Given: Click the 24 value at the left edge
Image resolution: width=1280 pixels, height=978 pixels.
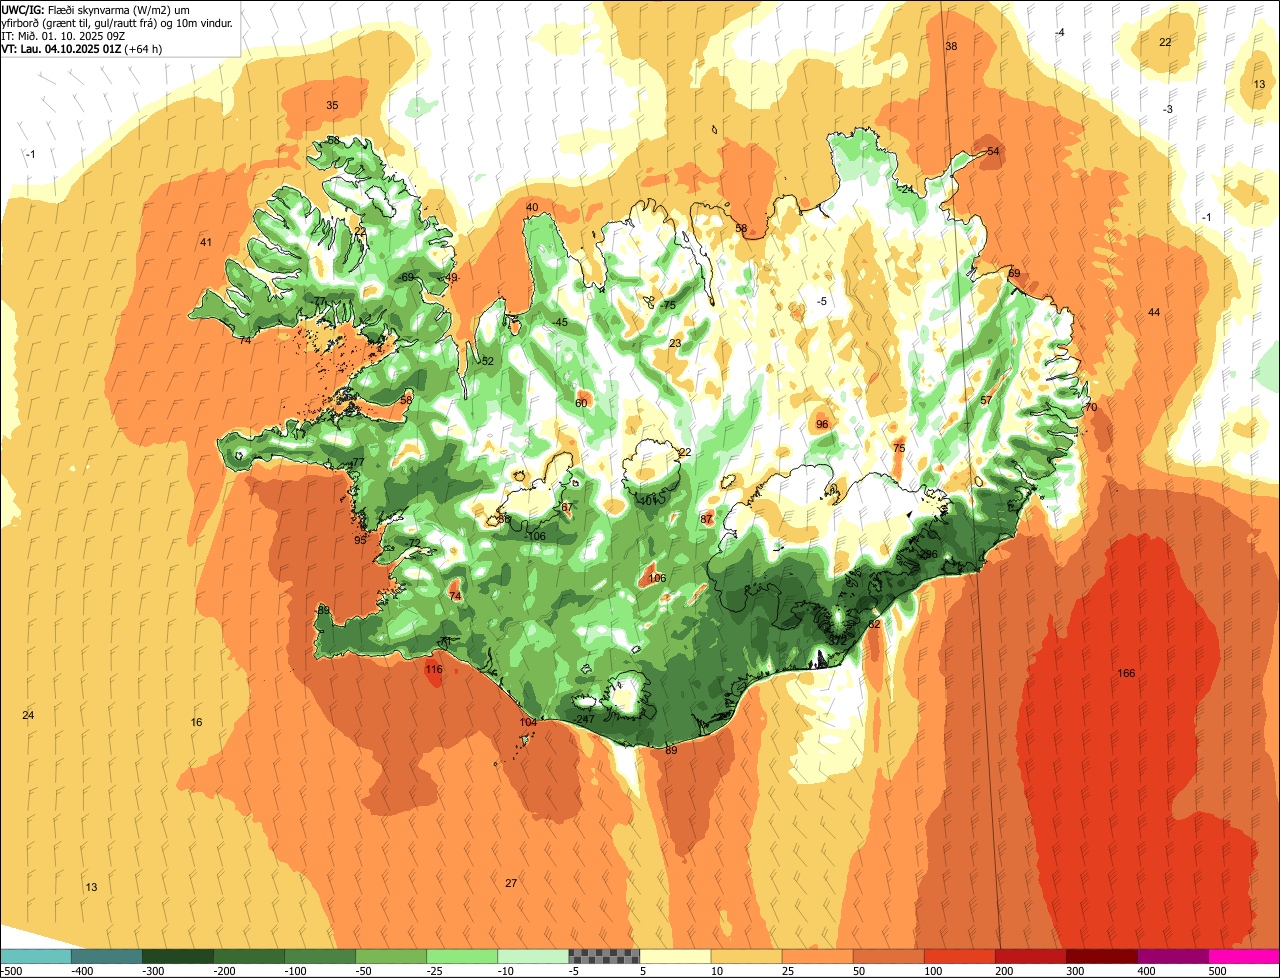Looking at the screenshot, I should point(28,715).
